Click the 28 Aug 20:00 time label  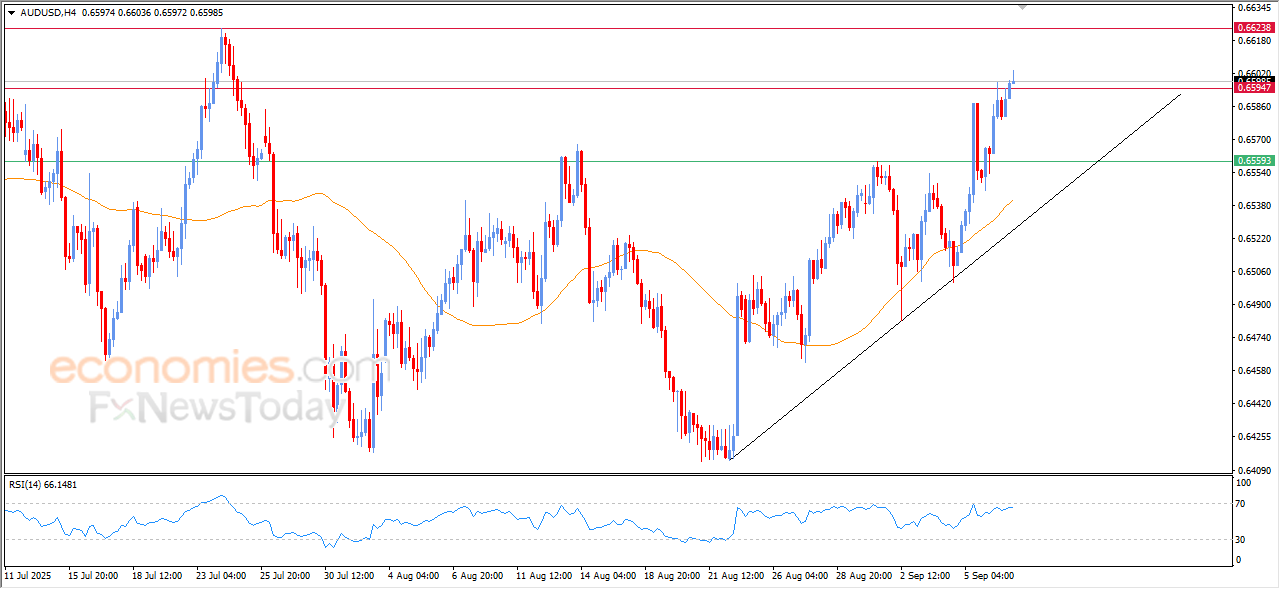click(863, 576)
